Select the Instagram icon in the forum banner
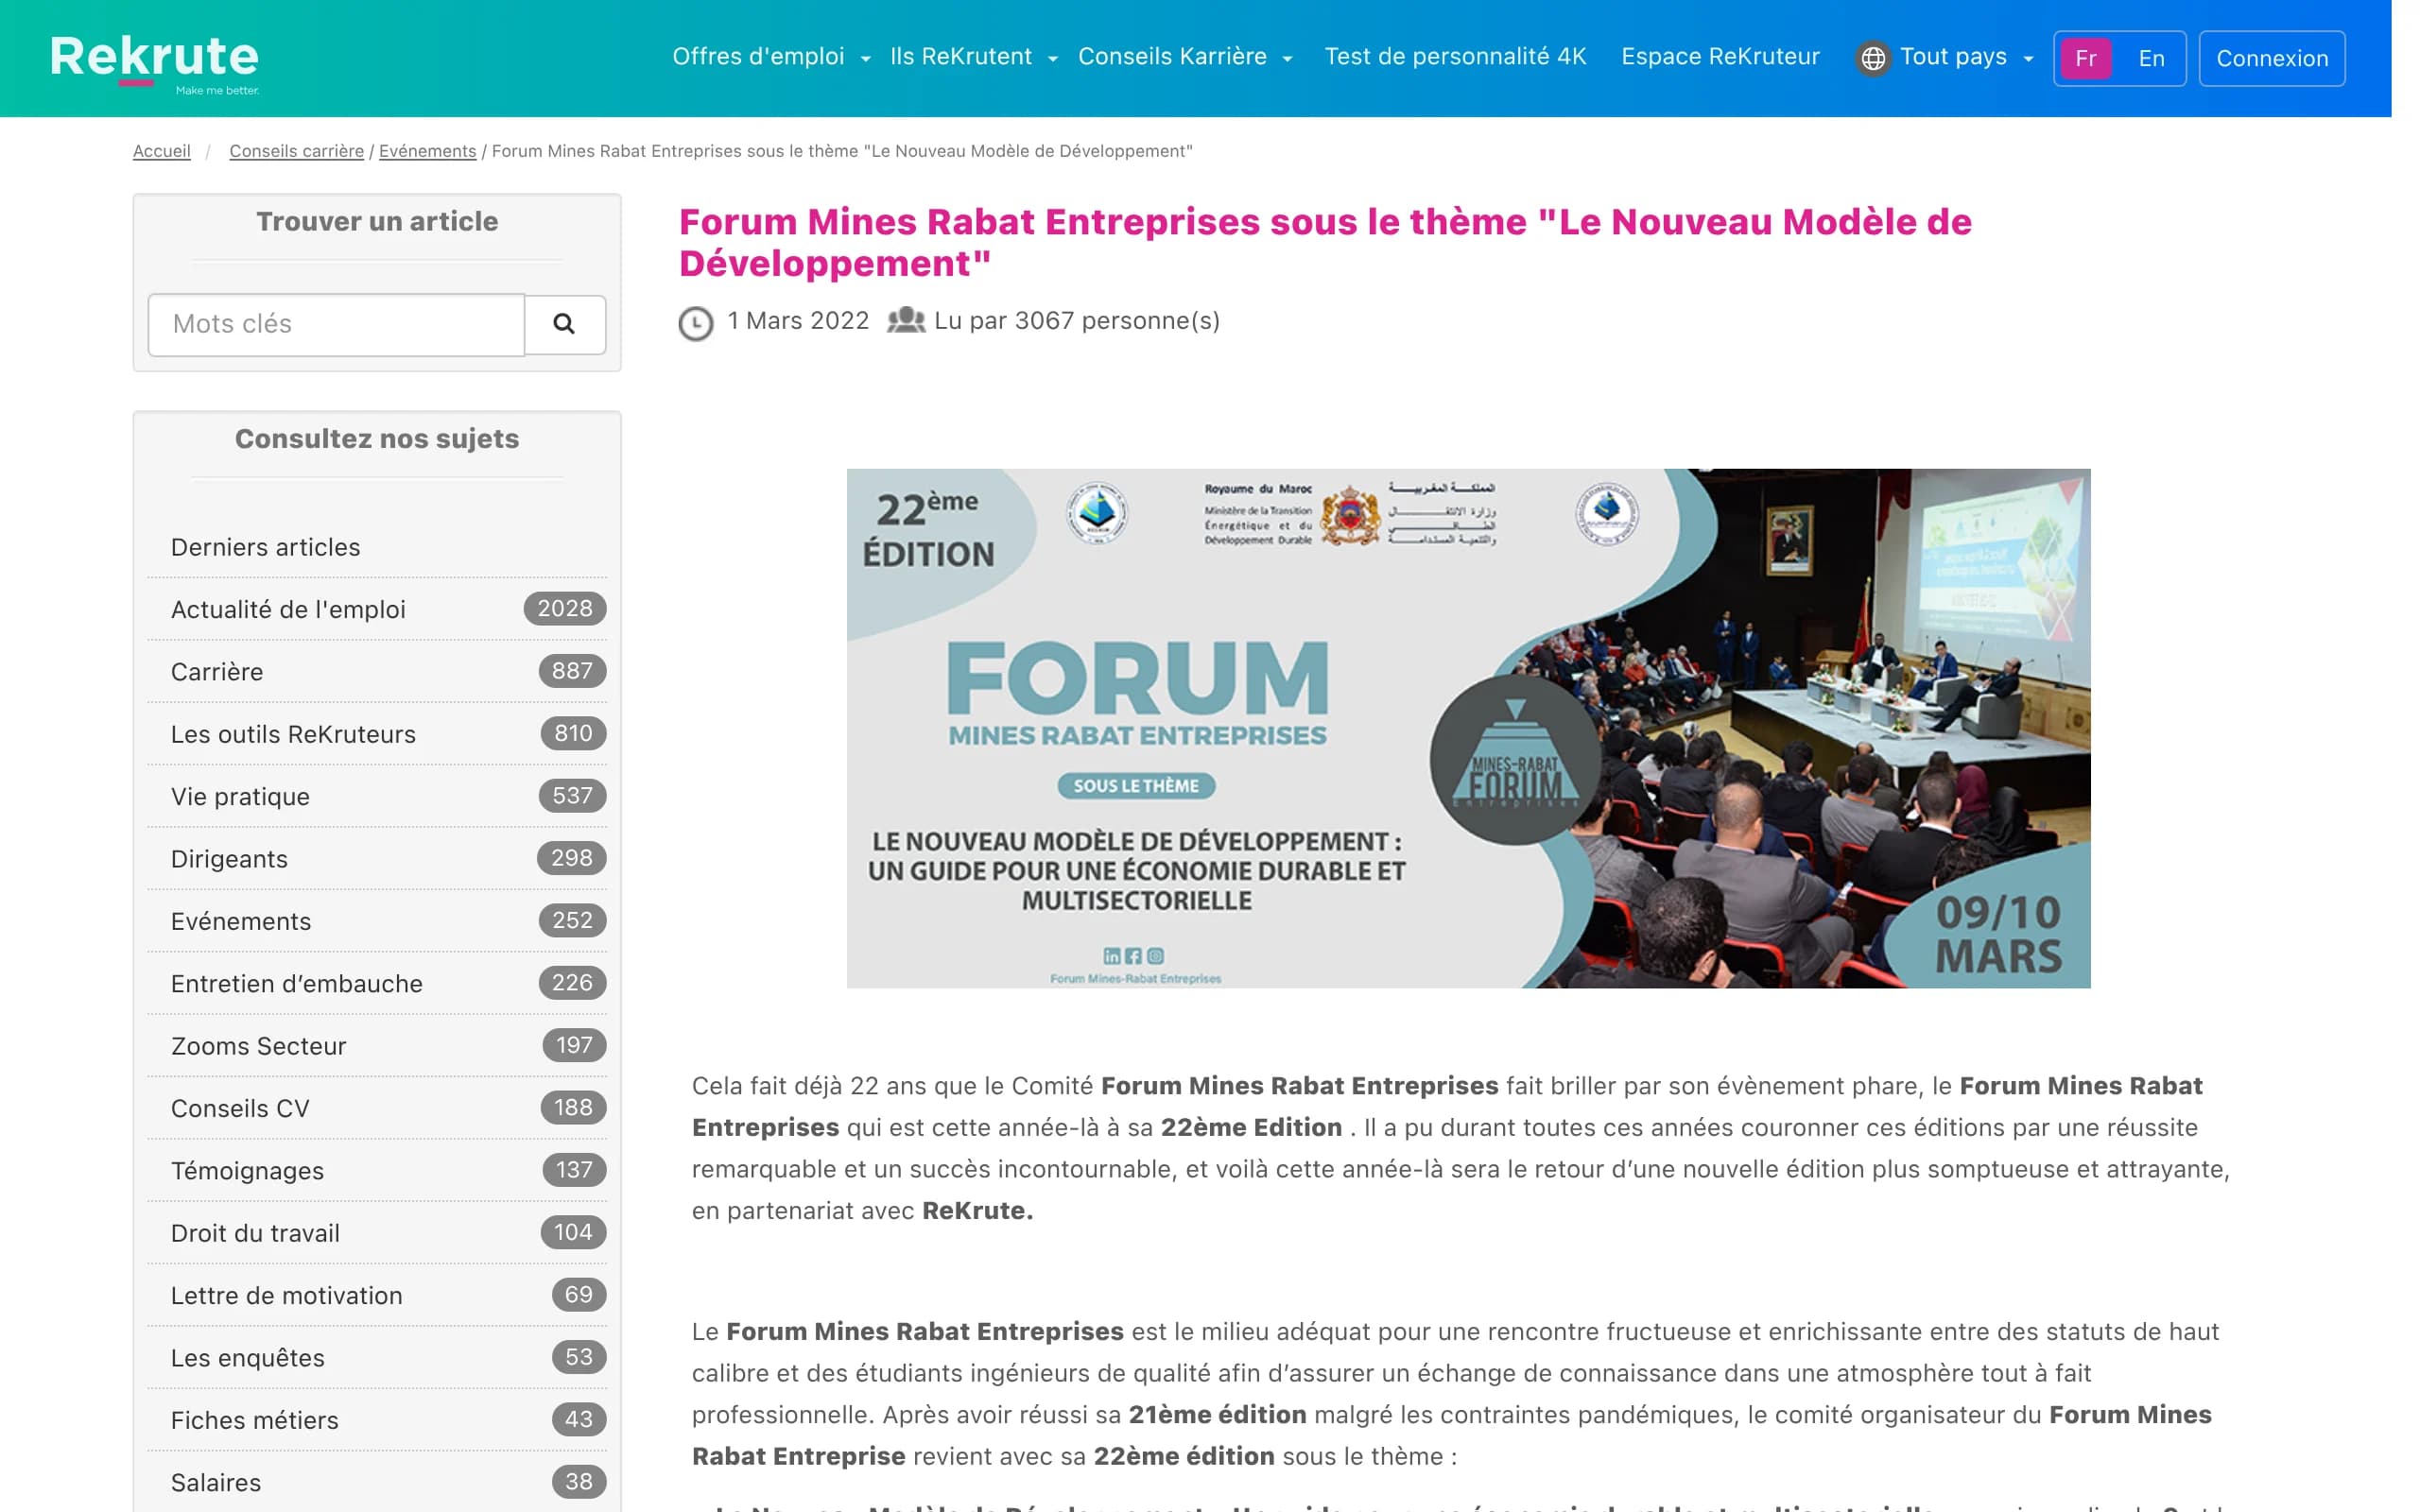 (x=1158, y=955)
